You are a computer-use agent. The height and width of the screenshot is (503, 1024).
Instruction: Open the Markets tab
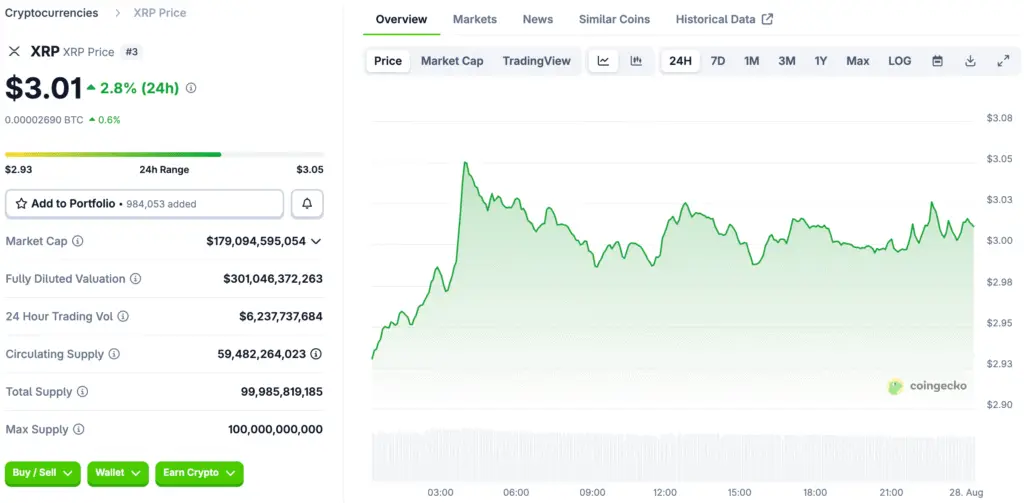(x=475, y=19)
